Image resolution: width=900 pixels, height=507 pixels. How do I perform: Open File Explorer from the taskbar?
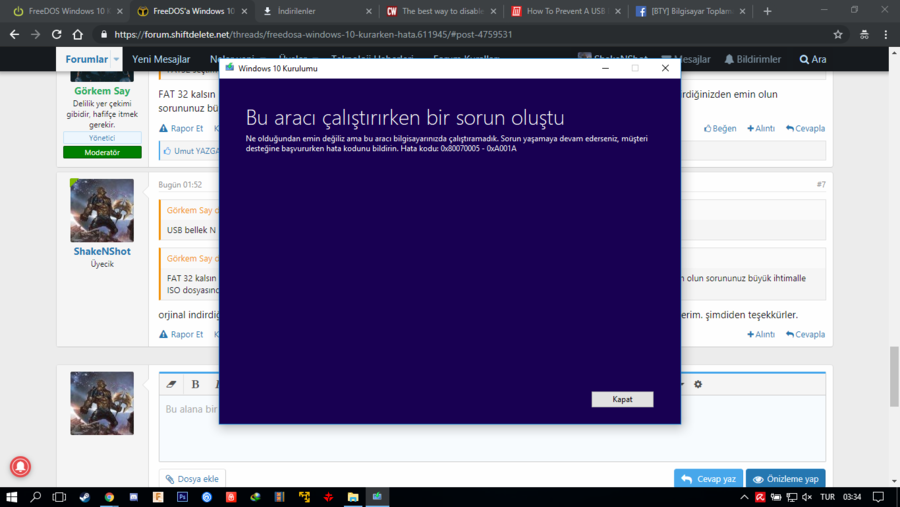tap(352, 497)
